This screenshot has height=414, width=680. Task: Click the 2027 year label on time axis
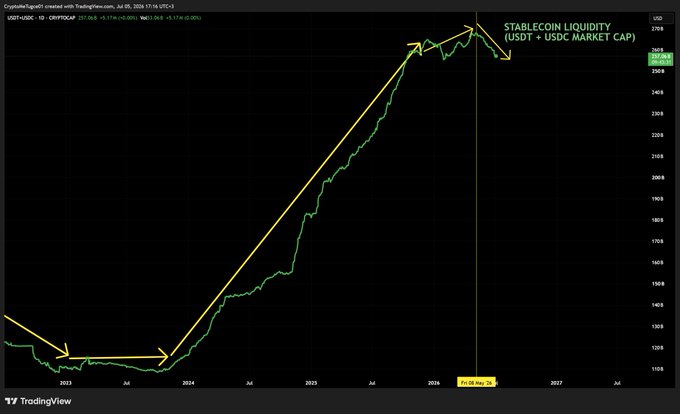pyautogui.click(x=556, y=383)
